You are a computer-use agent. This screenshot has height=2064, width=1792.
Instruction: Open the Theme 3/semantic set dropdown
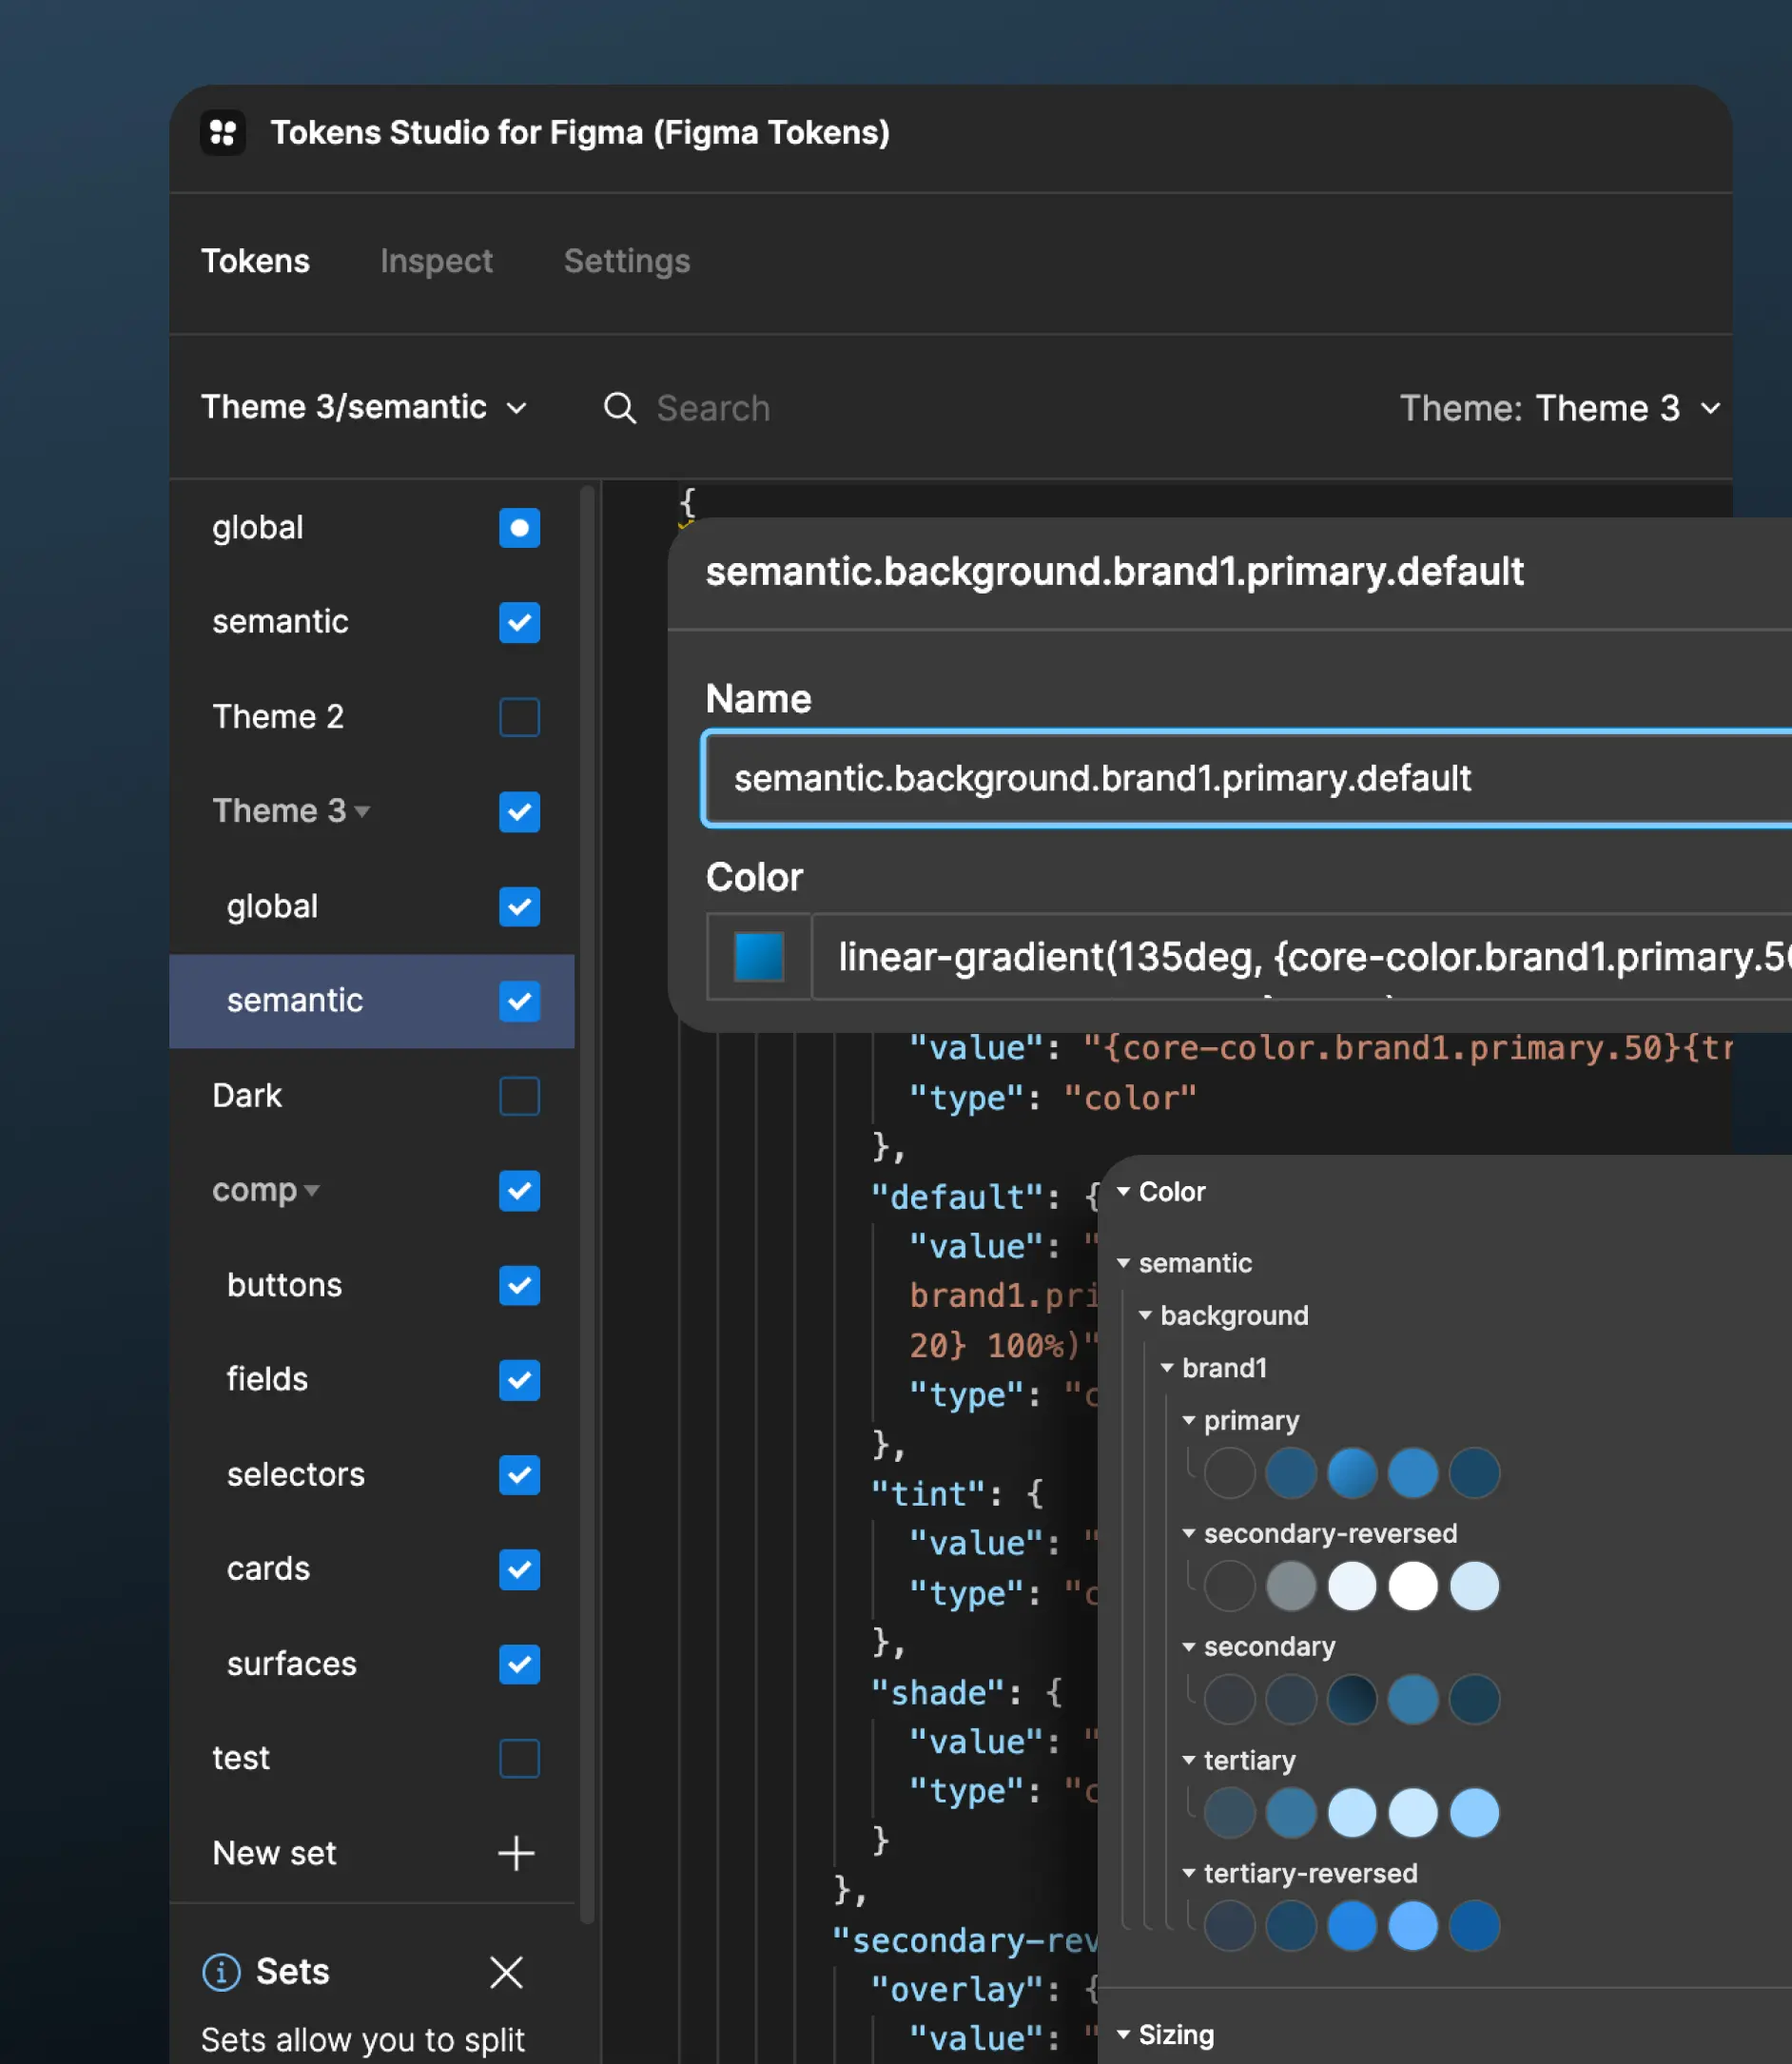(364, 407)
